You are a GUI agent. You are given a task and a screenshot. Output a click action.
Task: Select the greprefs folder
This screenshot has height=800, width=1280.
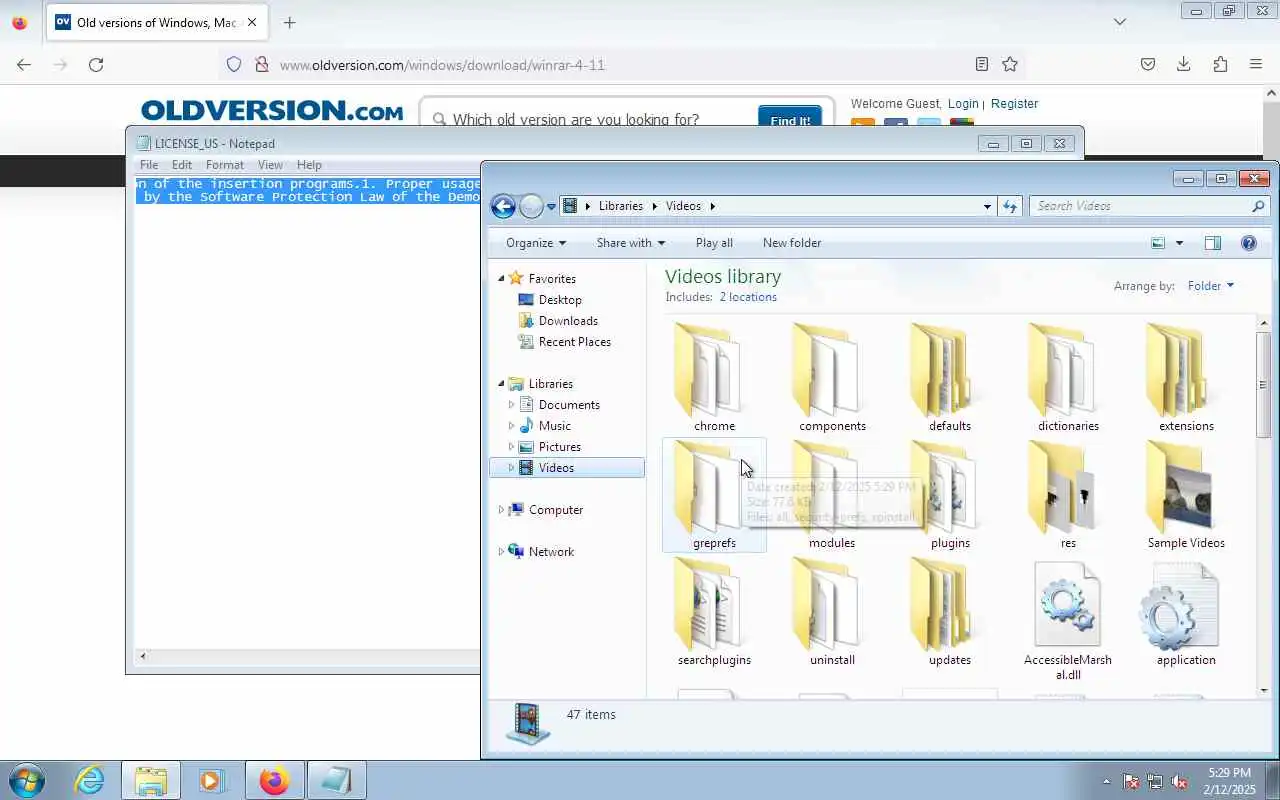point(714,495)
